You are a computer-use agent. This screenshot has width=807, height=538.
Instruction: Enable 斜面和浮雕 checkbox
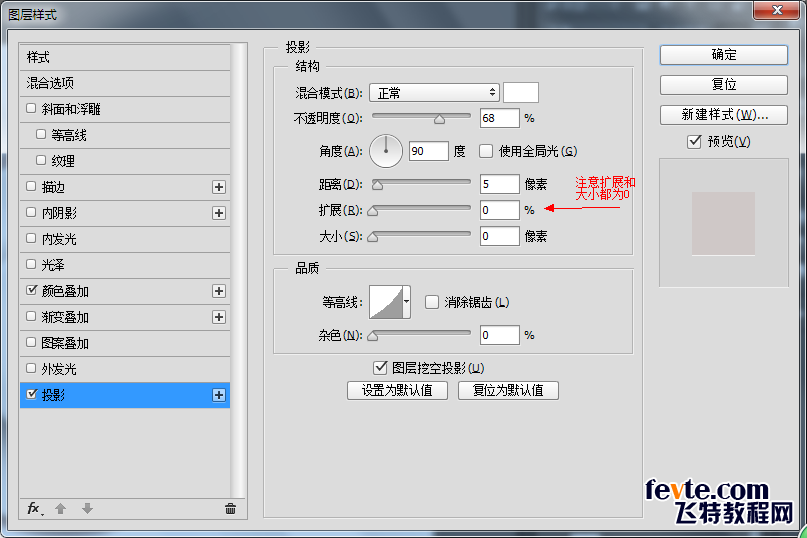click(31, 108)
